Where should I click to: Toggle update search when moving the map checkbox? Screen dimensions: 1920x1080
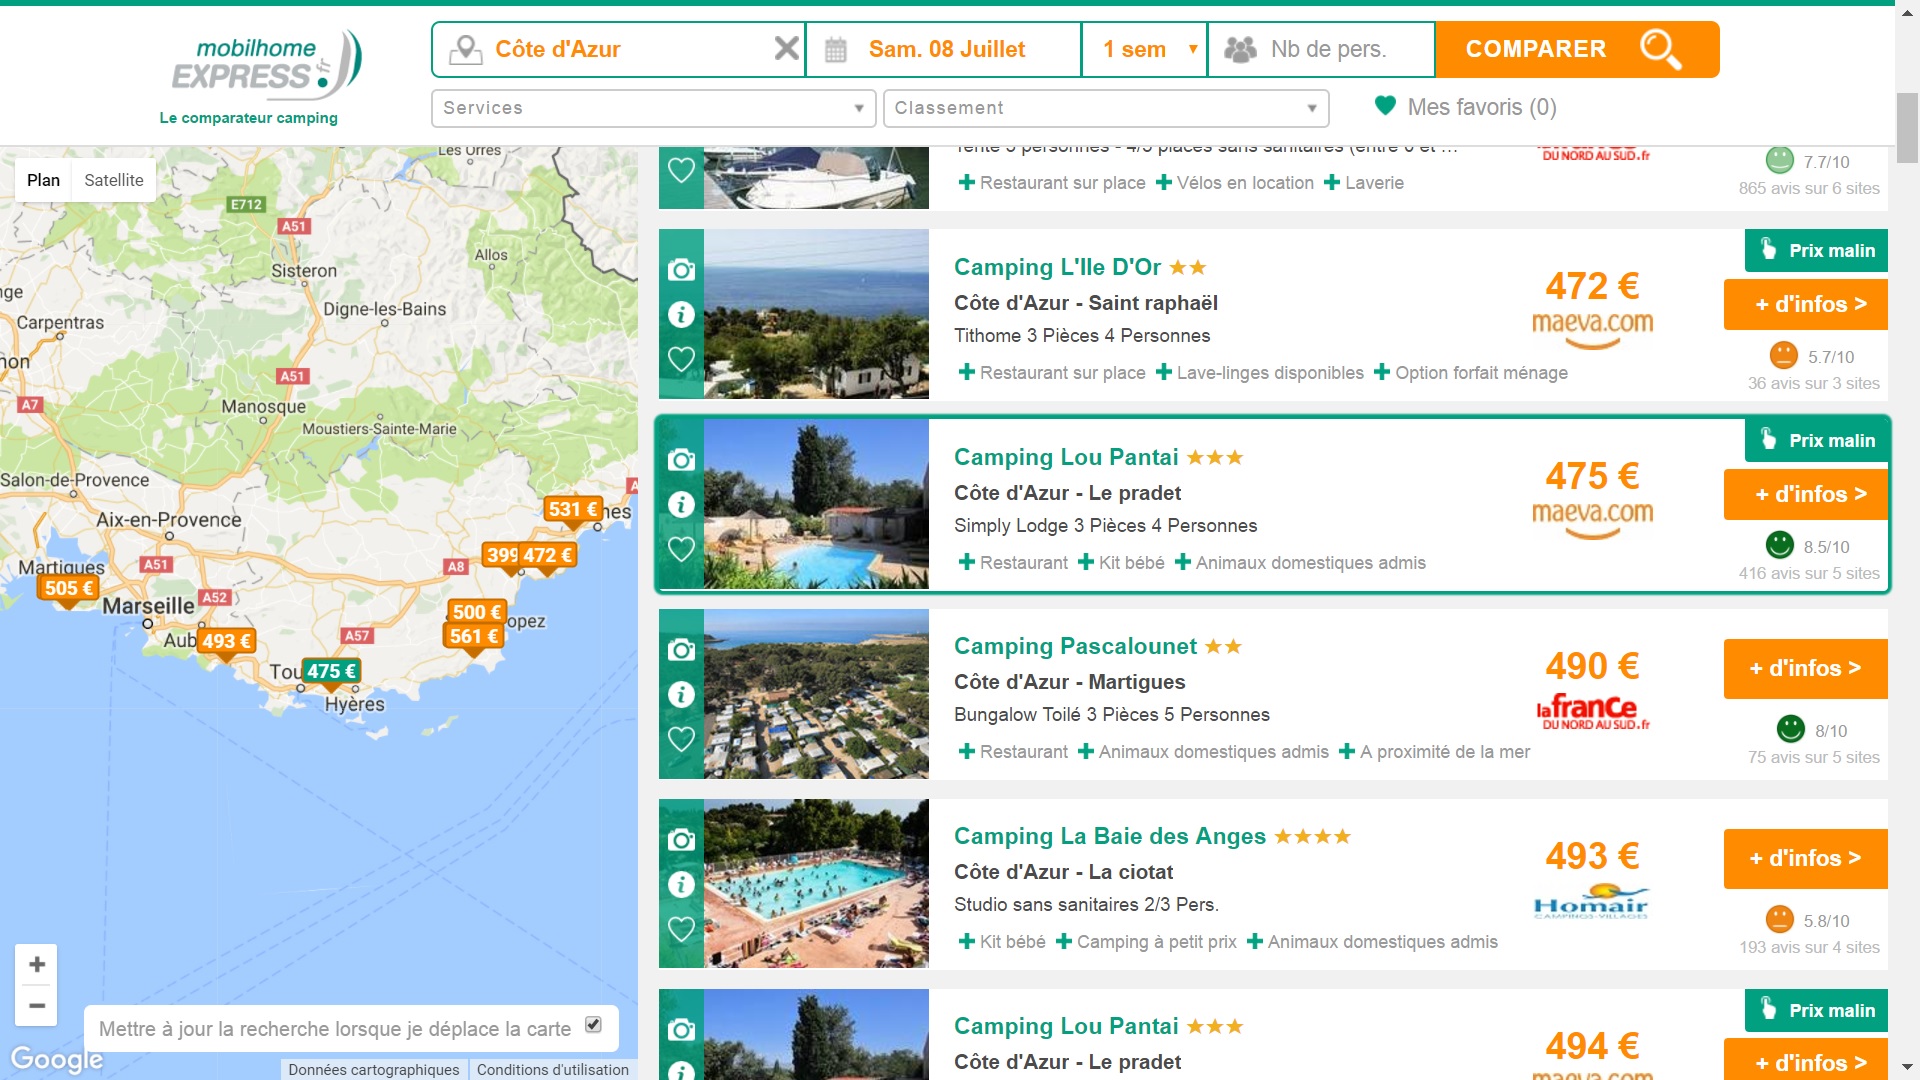[x=593, y=1025]
